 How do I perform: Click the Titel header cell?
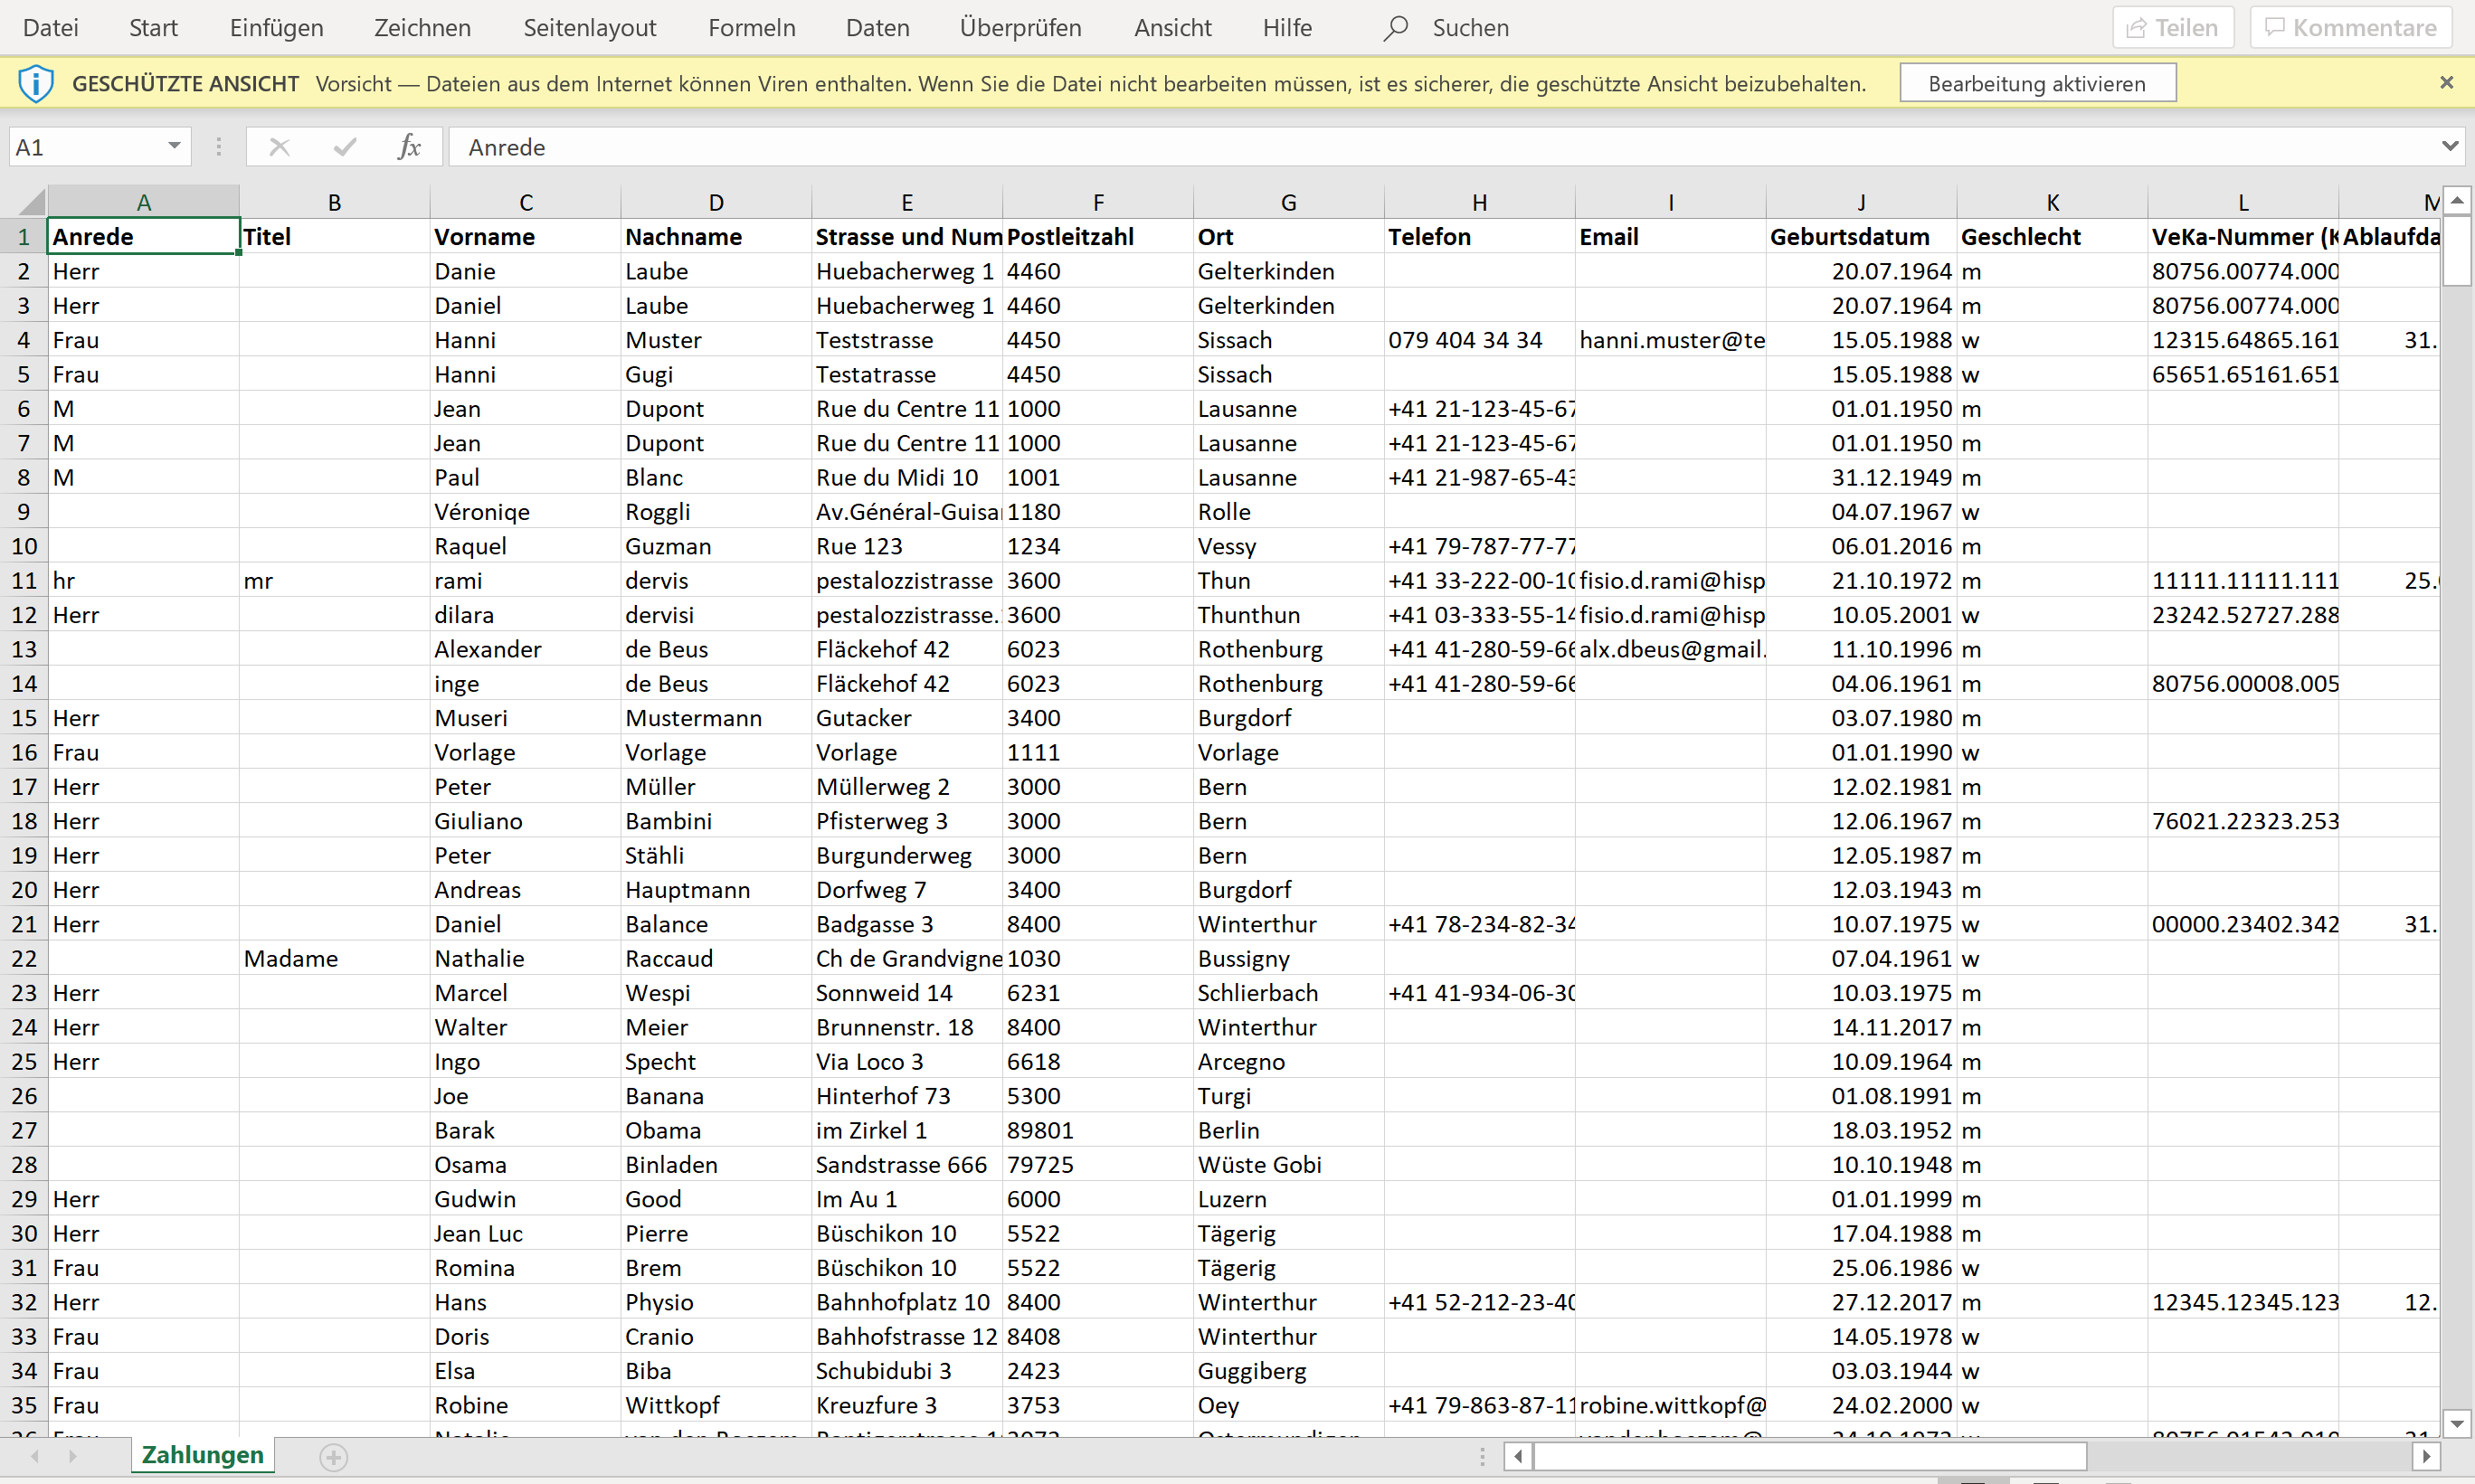335,237
